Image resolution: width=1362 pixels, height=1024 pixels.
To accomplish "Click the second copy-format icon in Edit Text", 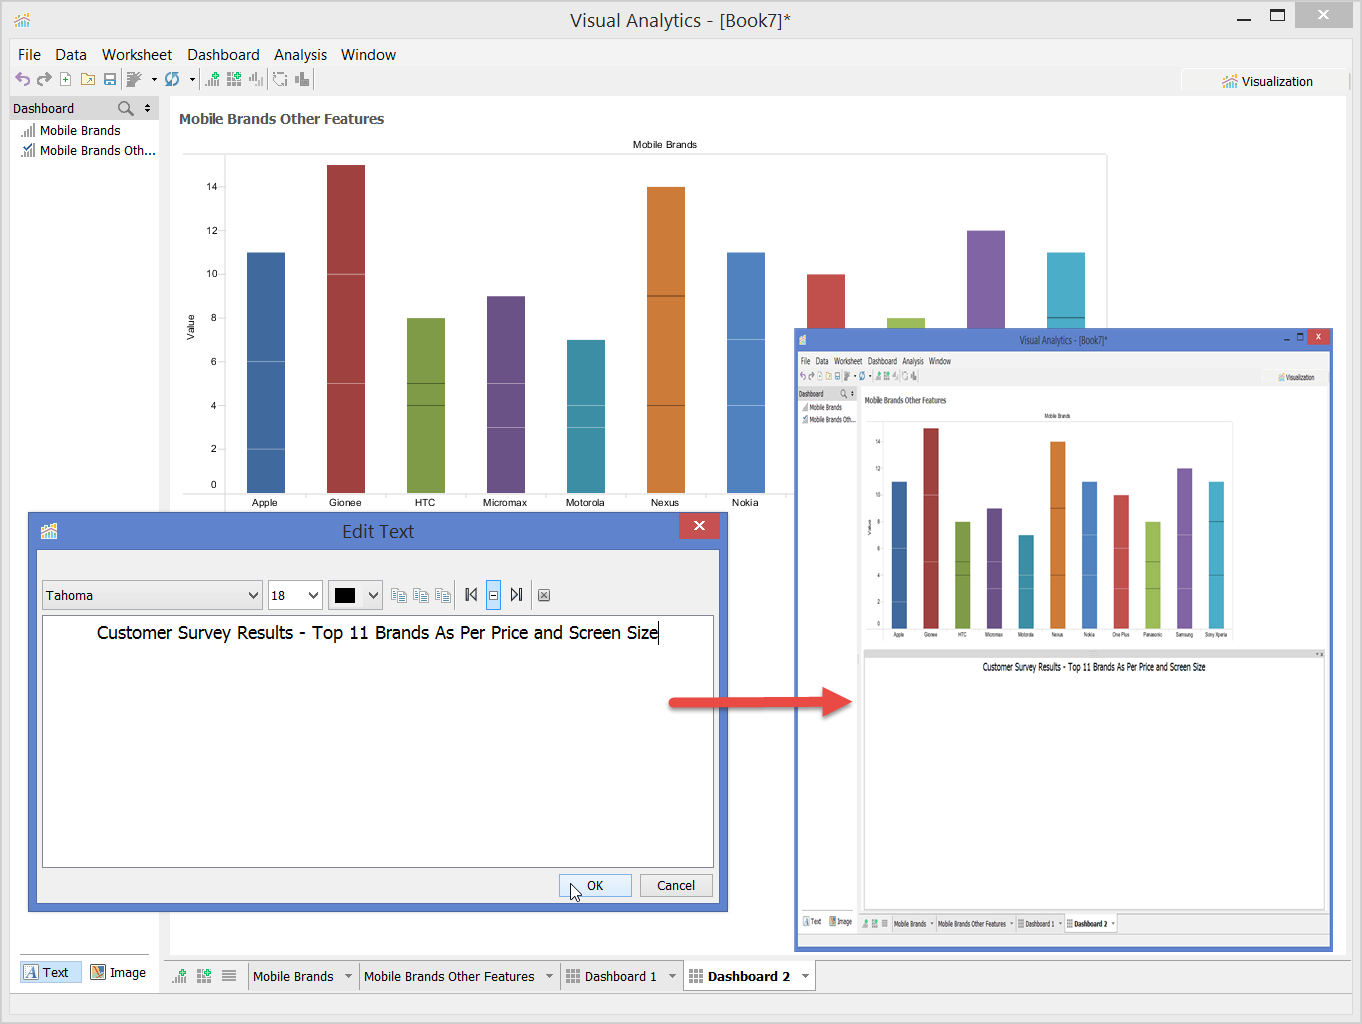I will point(421,595).
